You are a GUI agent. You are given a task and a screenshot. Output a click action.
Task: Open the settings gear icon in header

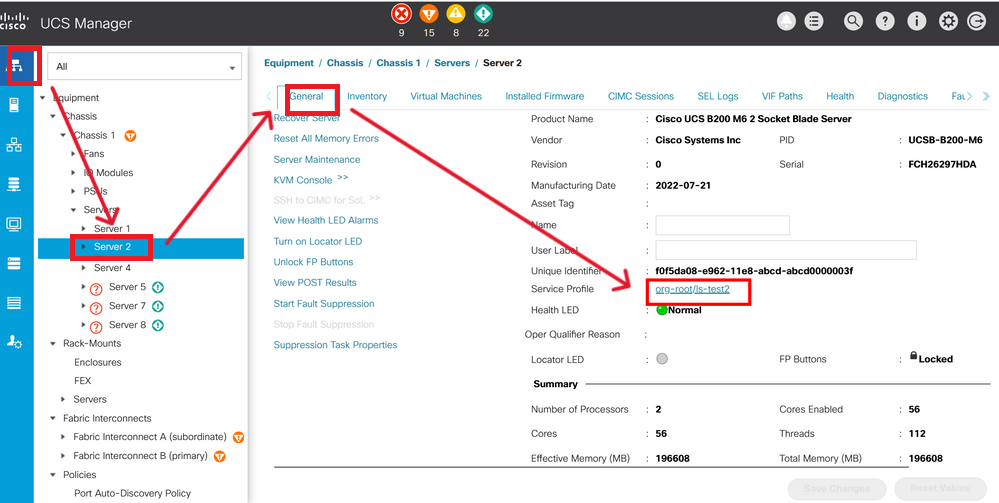pos(949,22)
